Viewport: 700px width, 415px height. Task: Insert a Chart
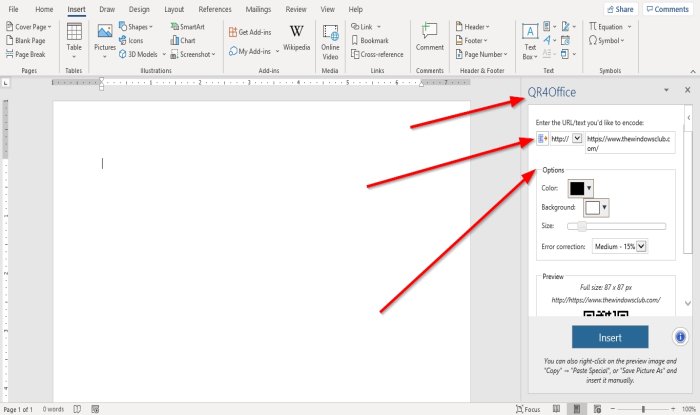point(183,41)
